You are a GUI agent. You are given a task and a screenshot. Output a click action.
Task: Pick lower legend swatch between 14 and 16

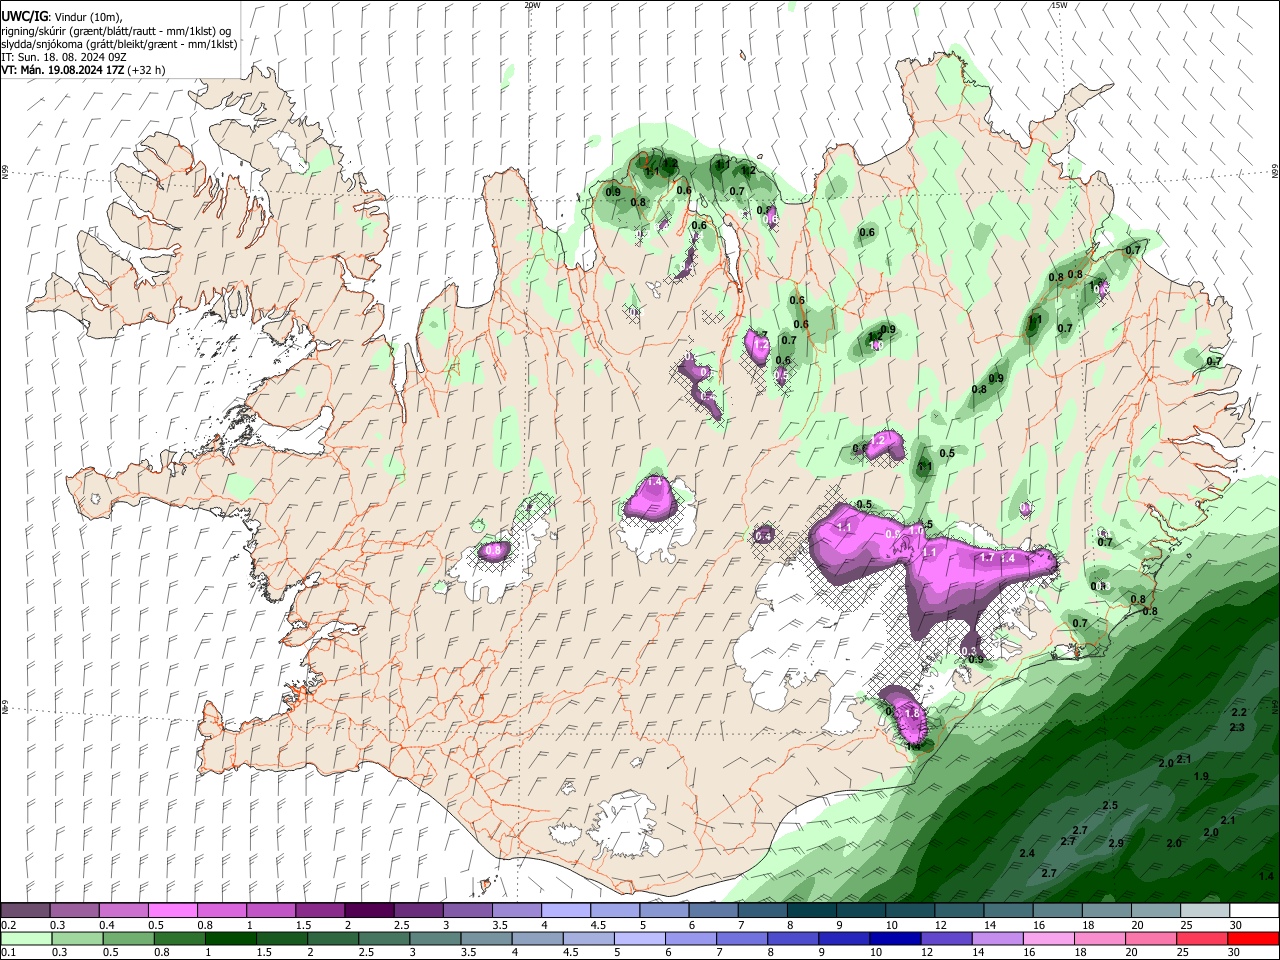(x=997, y=939)
